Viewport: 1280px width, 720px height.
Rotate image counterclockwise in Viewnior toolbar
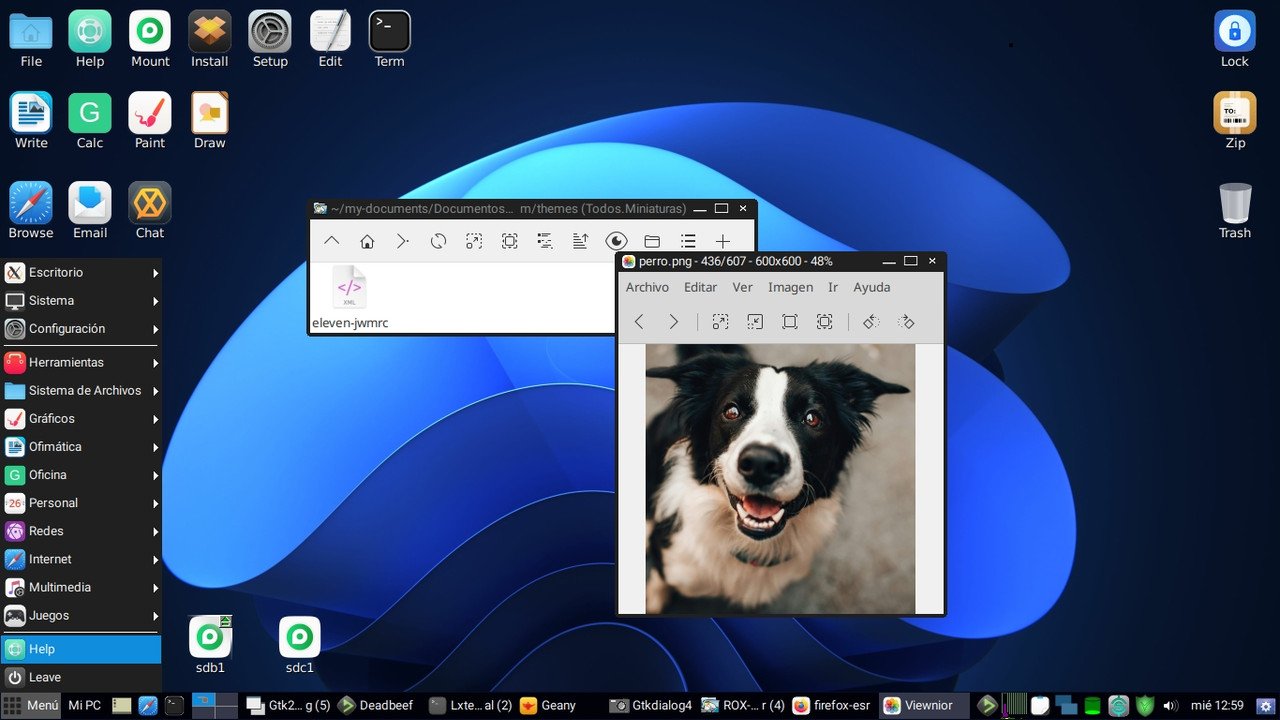pyautogui.click(x=871, y=322)
